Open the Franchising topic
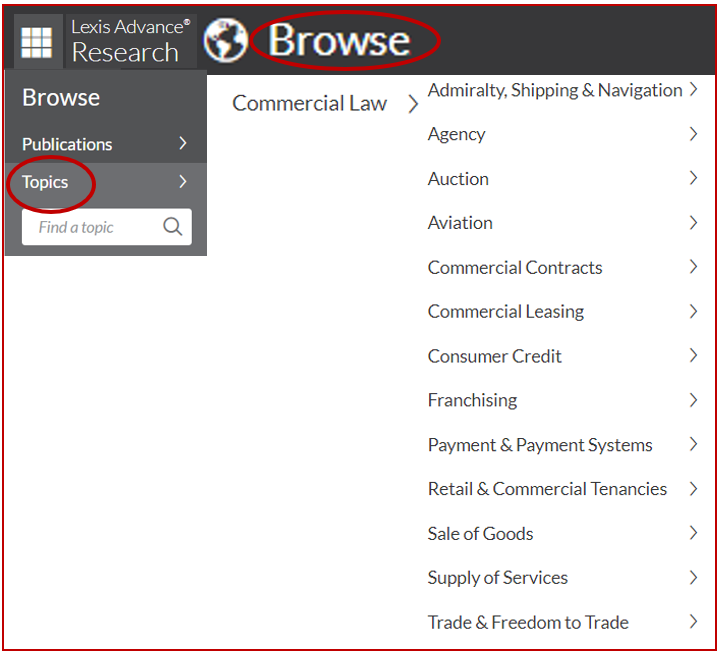The width and height of the screenshot is (720, 657). [x=472, y=400]
